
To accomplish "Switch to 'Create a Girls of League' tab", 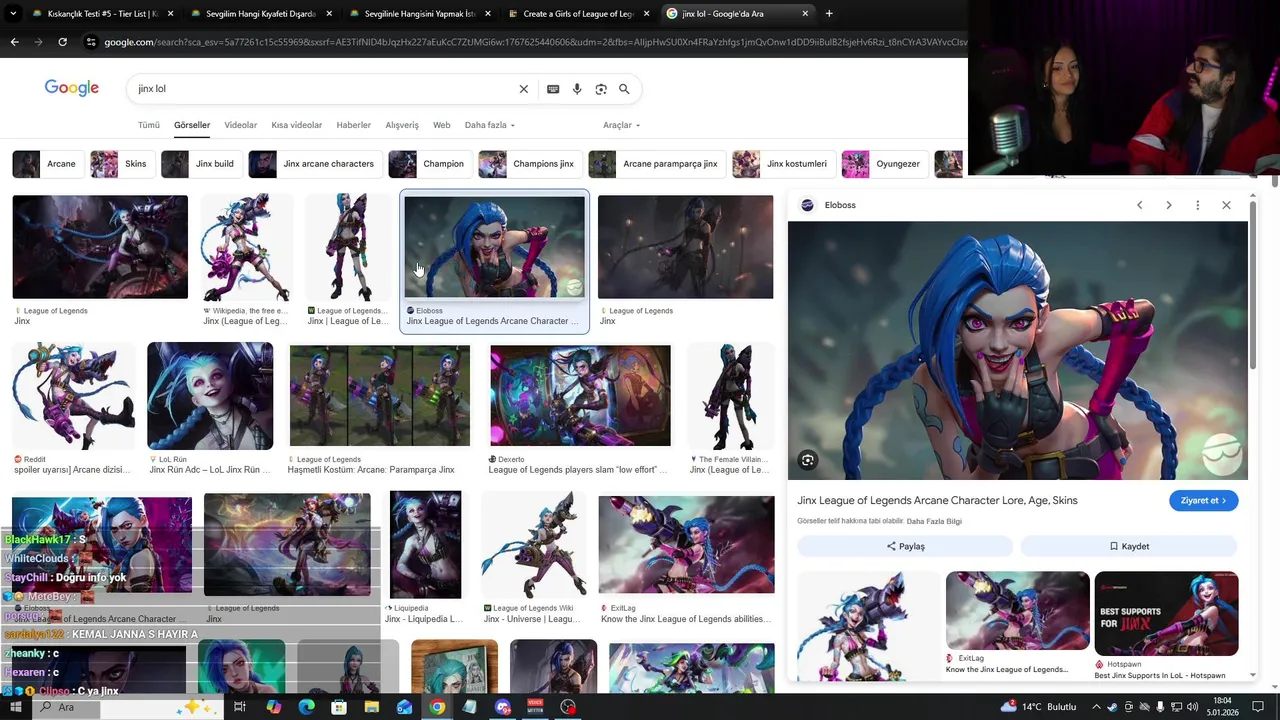I will [x=580, y=14].
